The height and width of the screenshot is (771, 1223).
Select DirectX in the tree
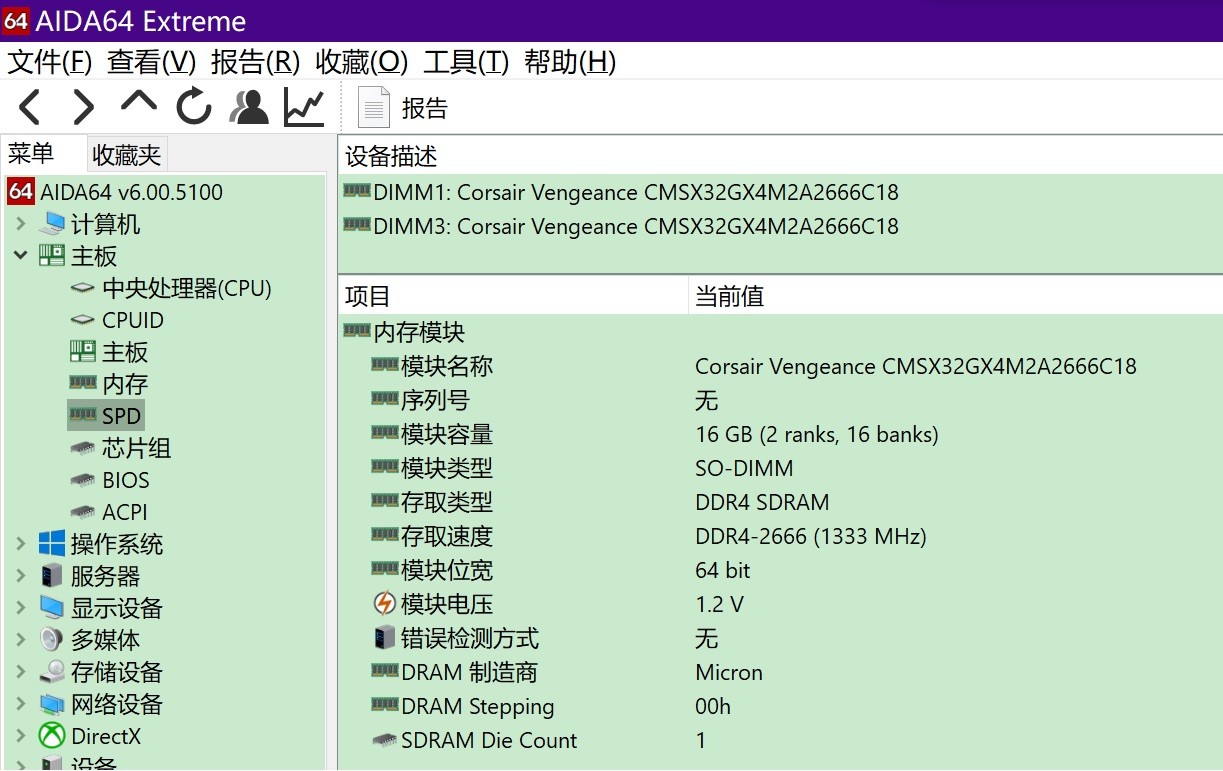[x=90, y=736]
